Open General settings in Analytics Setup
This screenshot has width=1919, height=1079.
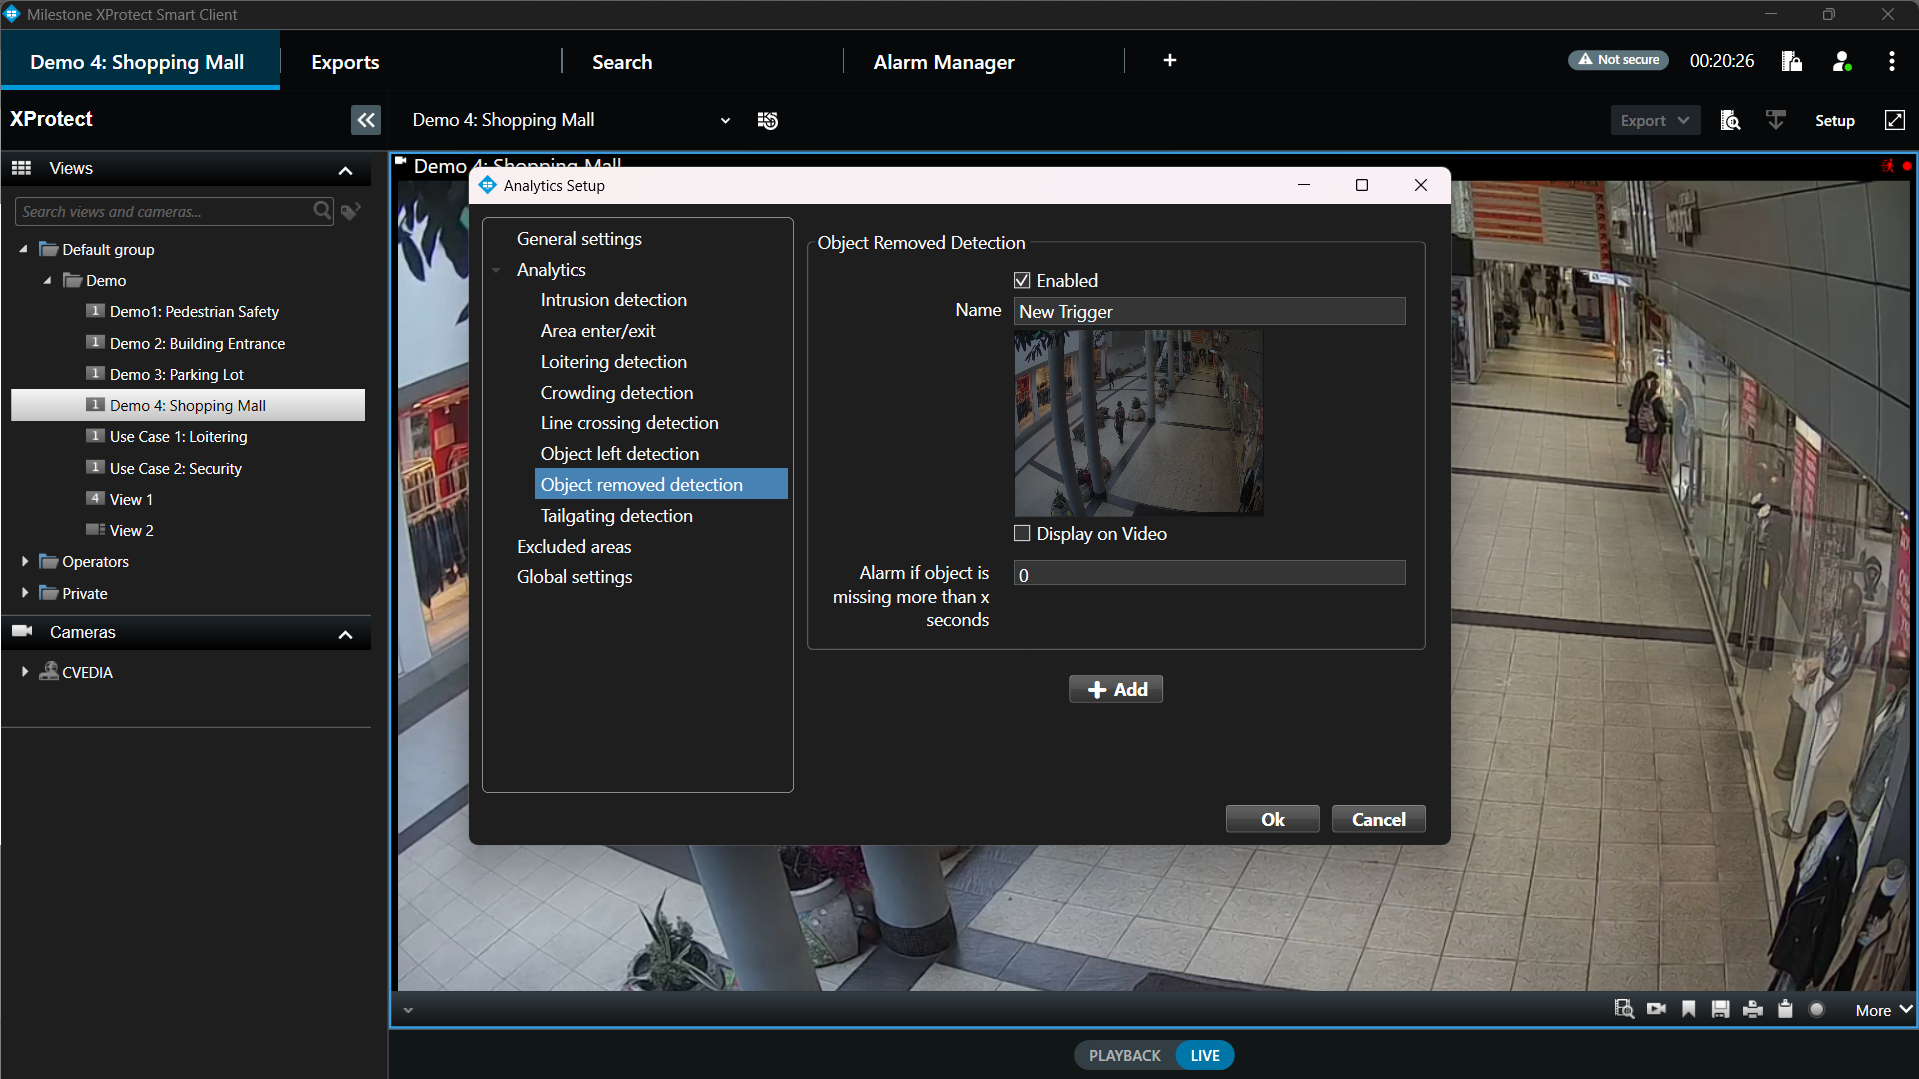click(579, 239)
